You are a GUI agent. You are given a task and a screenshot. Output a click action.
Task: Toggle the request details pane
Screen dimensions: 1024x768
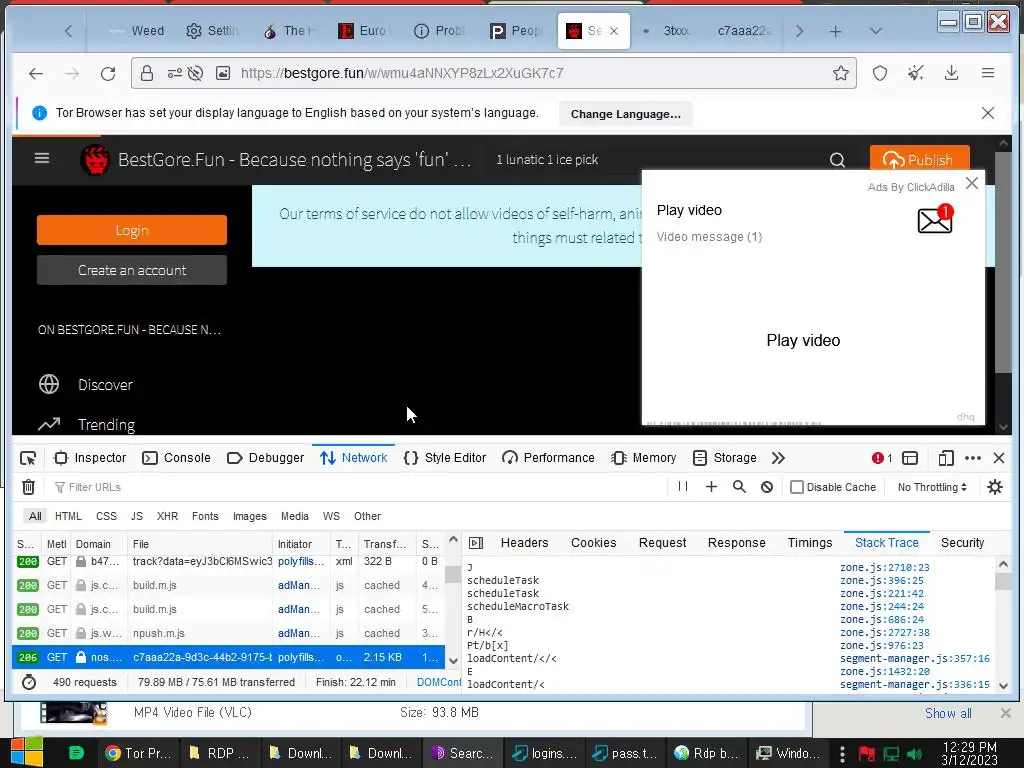[476, 543]
